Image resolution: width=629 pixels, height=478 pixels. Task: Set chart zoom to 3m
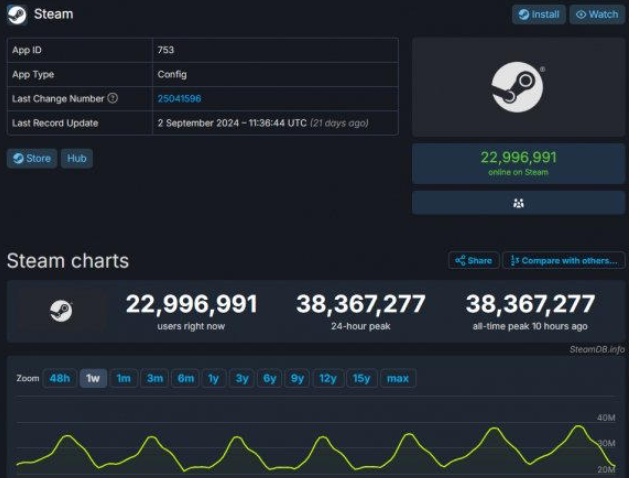click(155, 378)
